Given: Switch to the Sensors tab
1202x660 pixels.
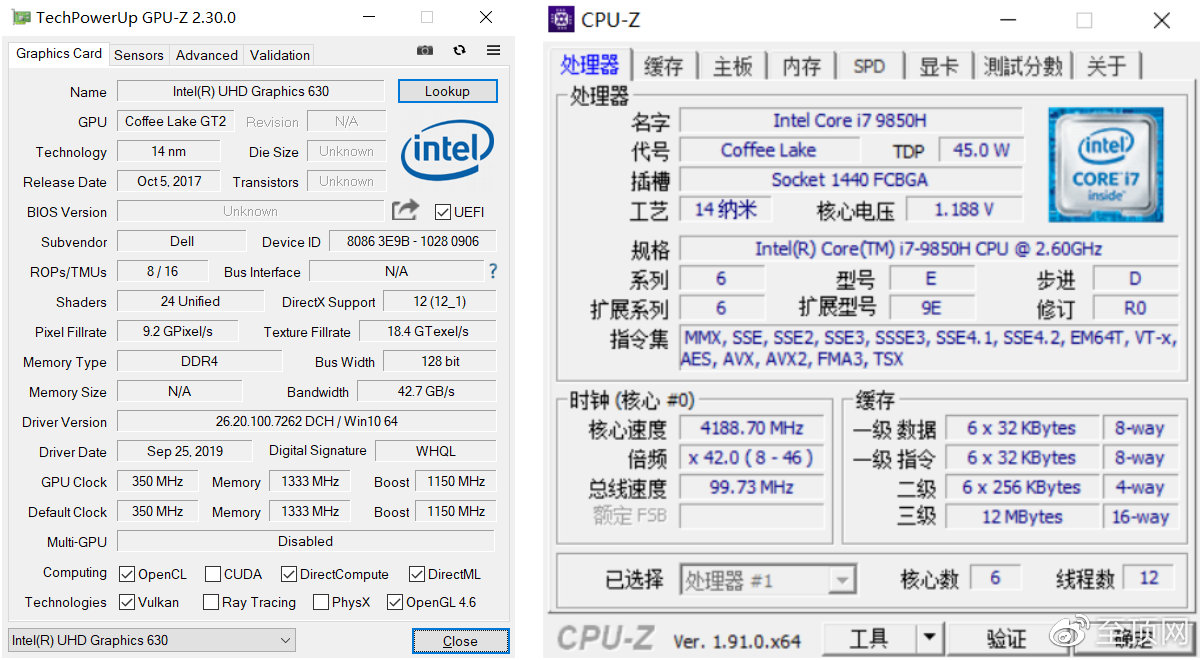Looking at the screenshot, I should click(x=139, y=55).
